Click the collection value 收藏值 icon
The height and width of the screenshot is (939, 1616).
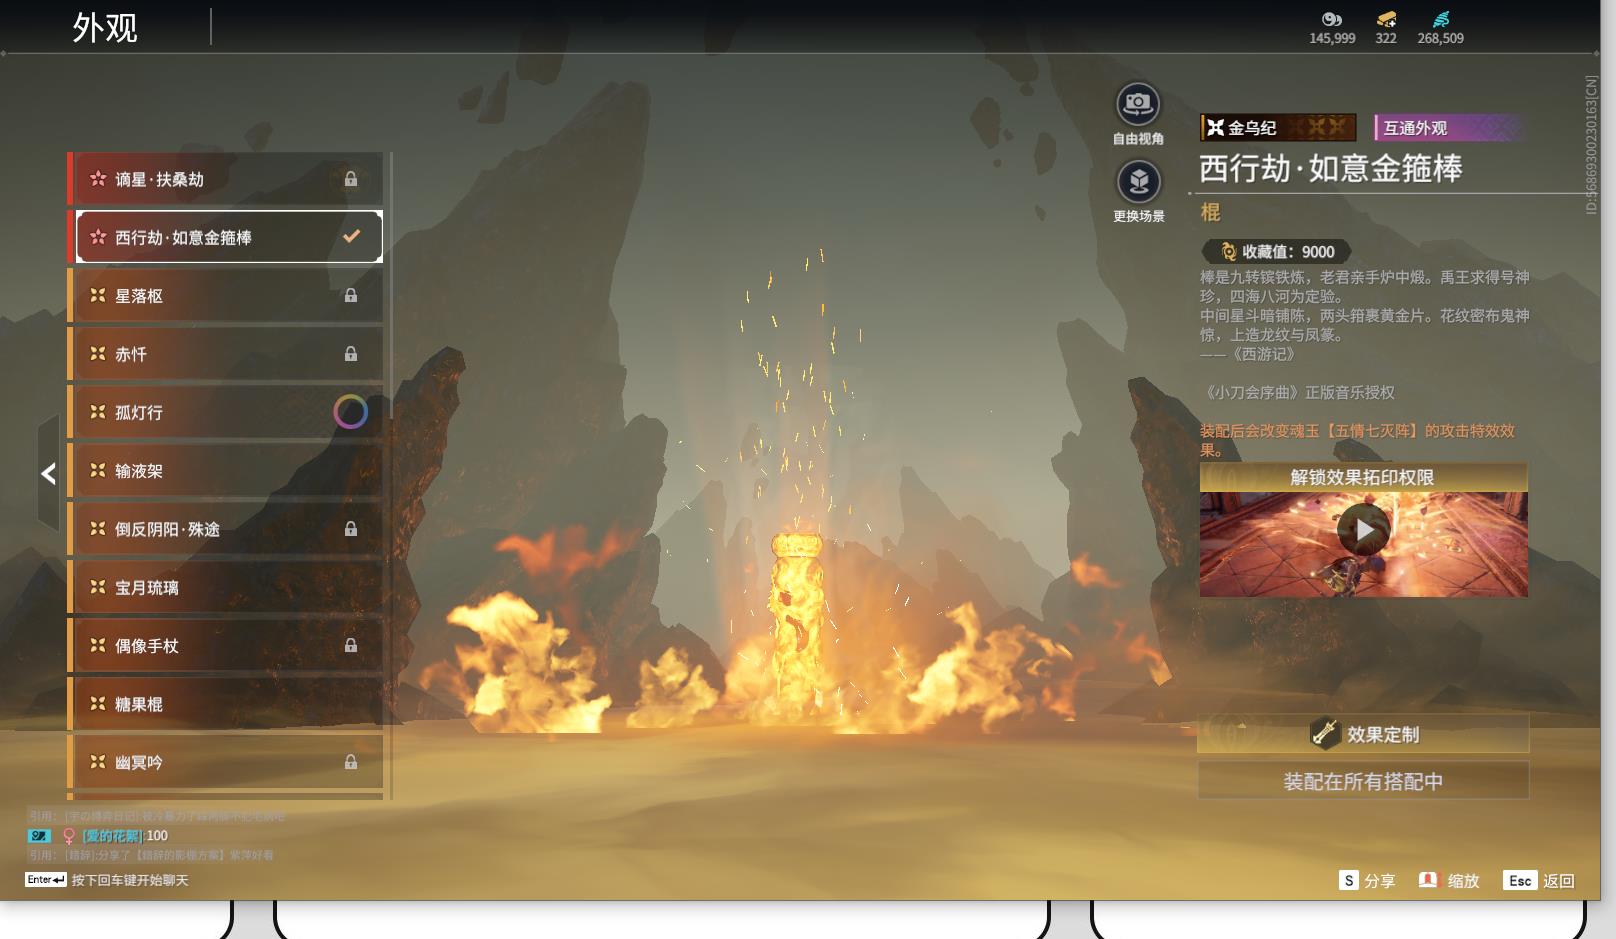(x=1229, y=252)
